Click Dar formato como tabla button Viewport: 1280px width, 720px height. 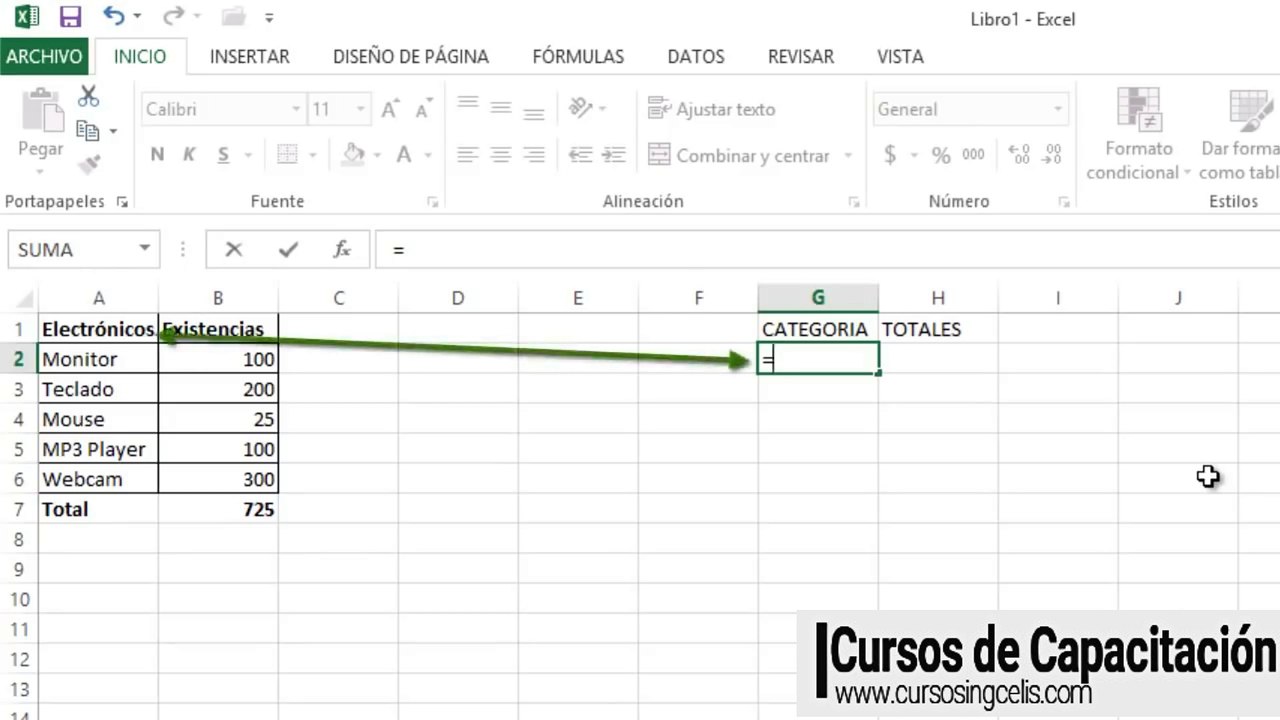1240,134
